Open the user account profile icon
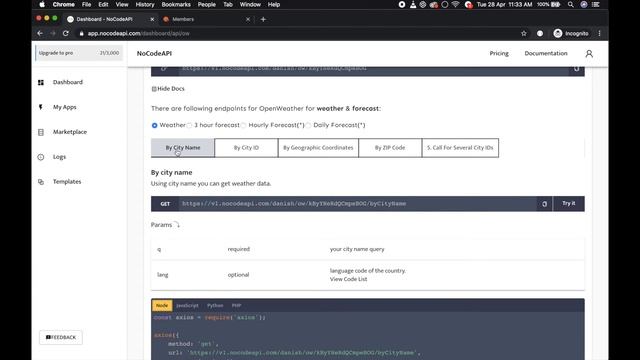The width and height of the screenshot is (640, 360). (589, 53)
